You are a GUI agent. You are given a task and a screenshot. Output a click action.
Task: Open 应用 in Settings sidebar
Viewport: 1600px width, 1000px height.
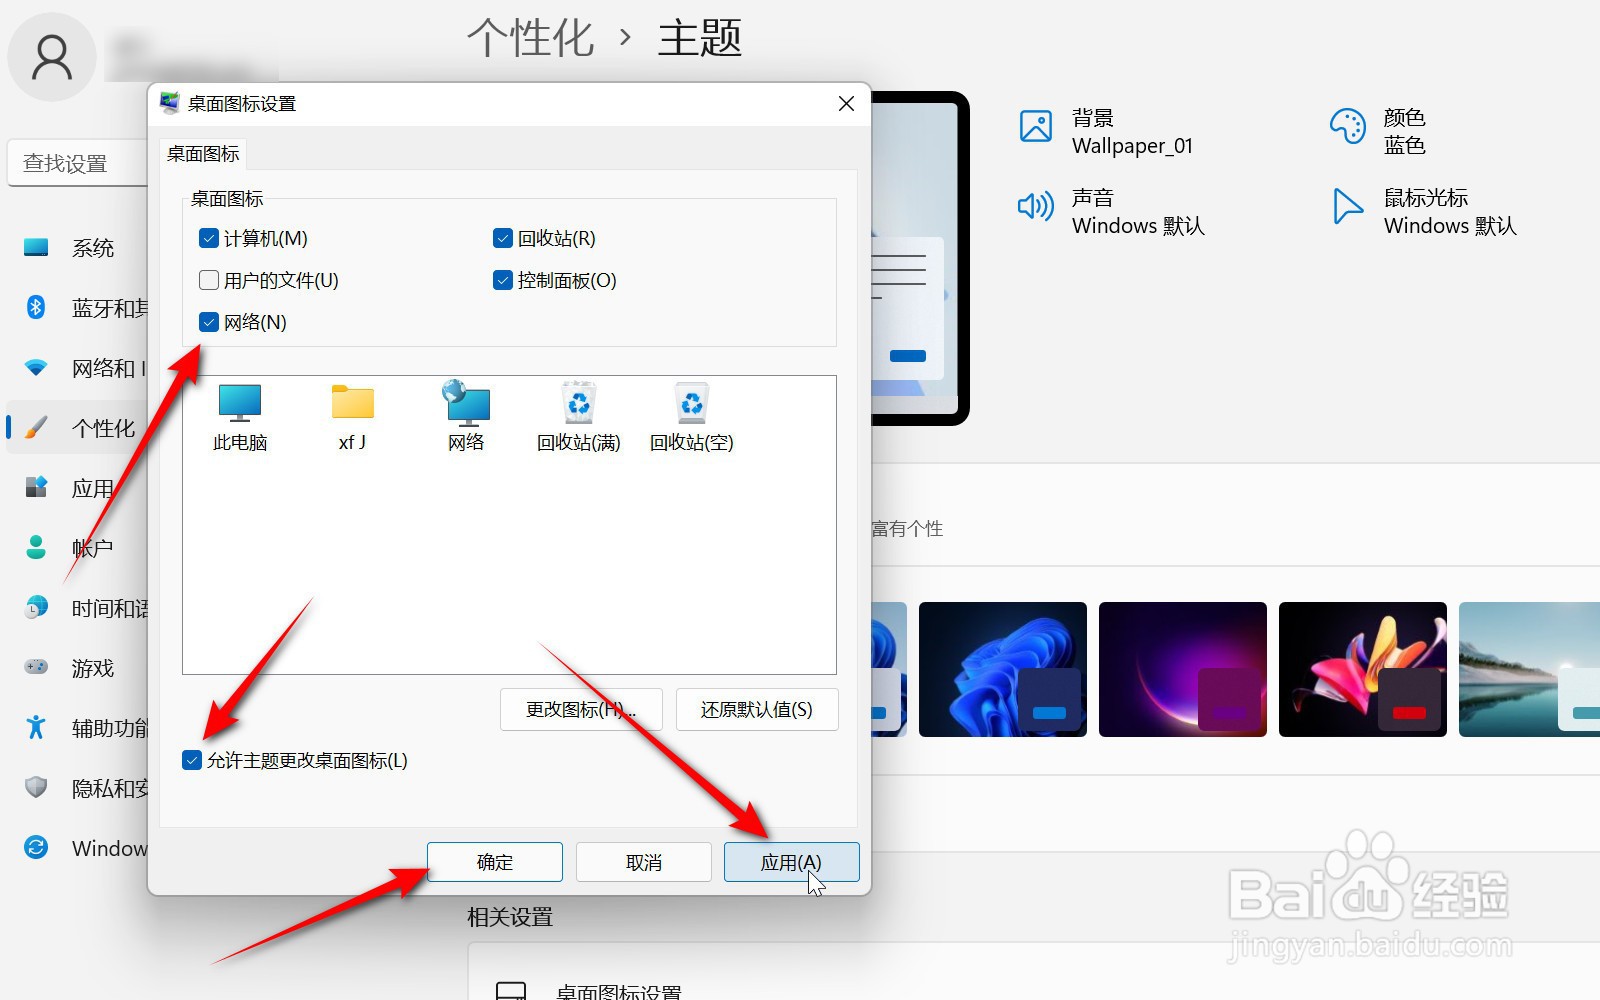pyautogui.click(x=78, y=488)
